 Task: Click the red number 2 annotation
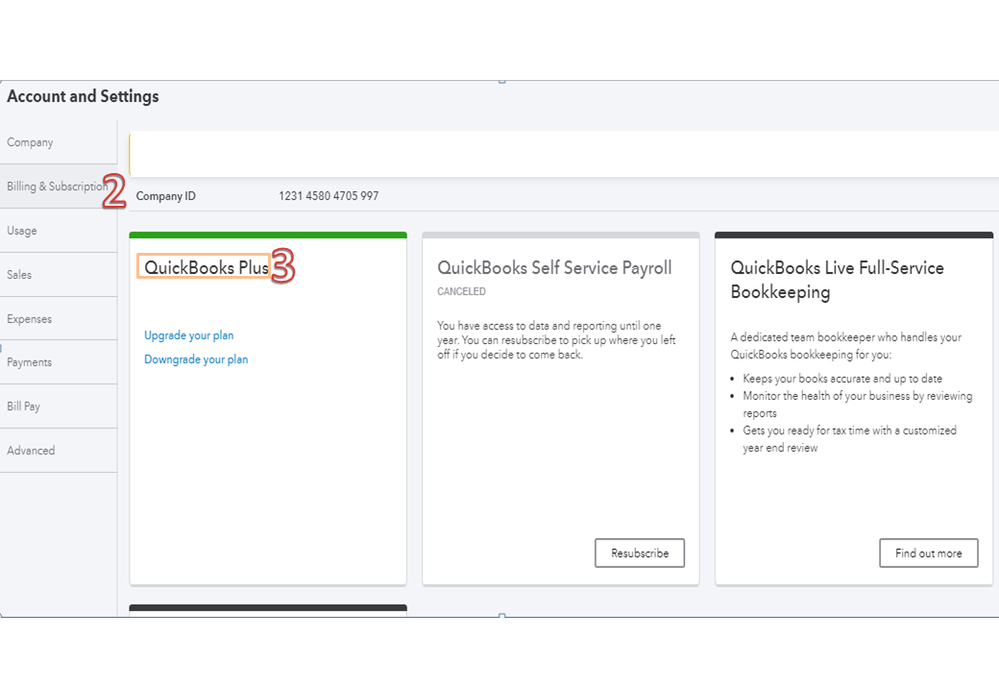(x=114, y=192)
